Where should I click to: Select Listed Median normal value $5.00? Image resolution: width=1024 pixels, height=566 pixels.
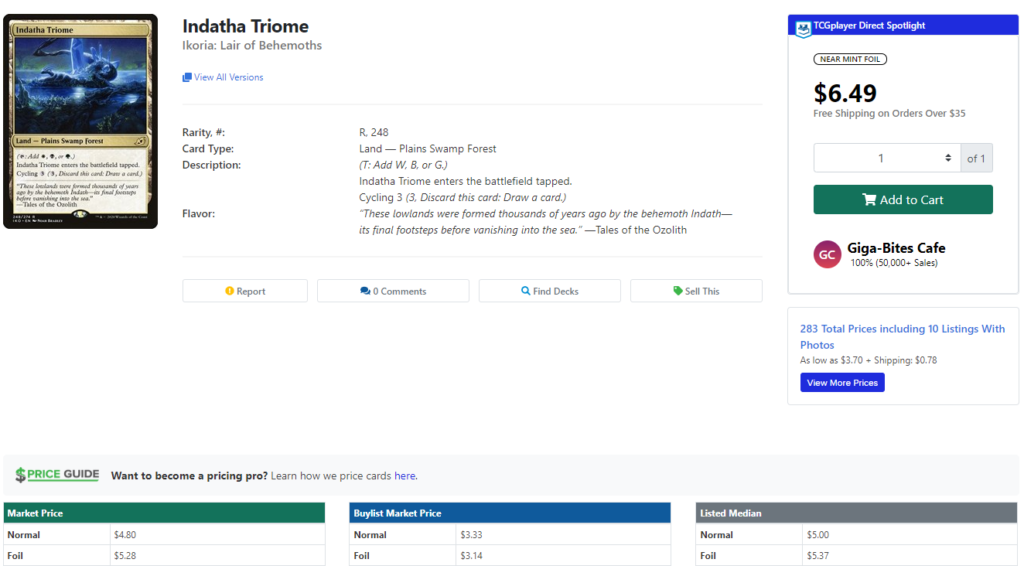pos(818,535)
